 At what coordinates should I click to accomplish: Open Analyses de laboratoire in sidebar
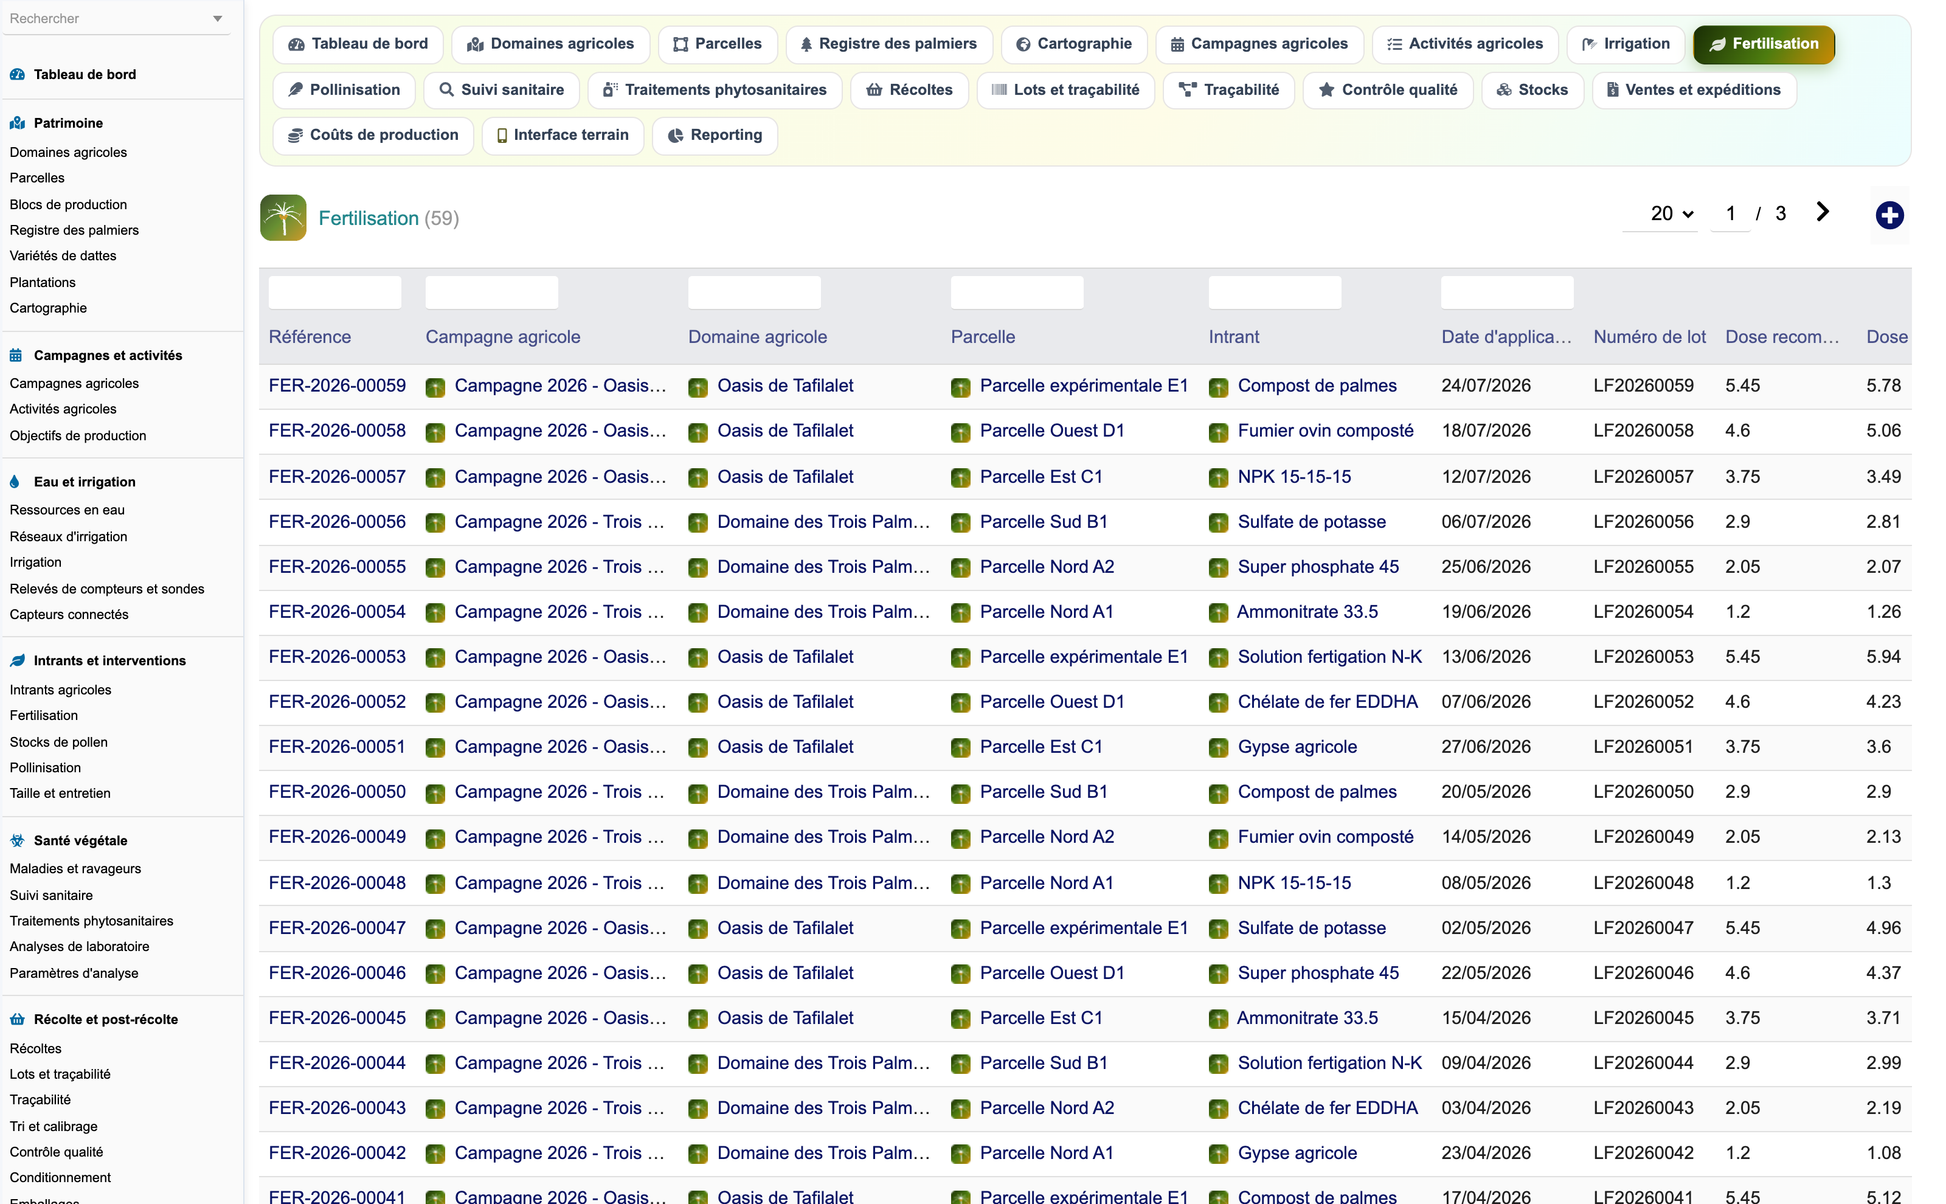coord(79,947)
